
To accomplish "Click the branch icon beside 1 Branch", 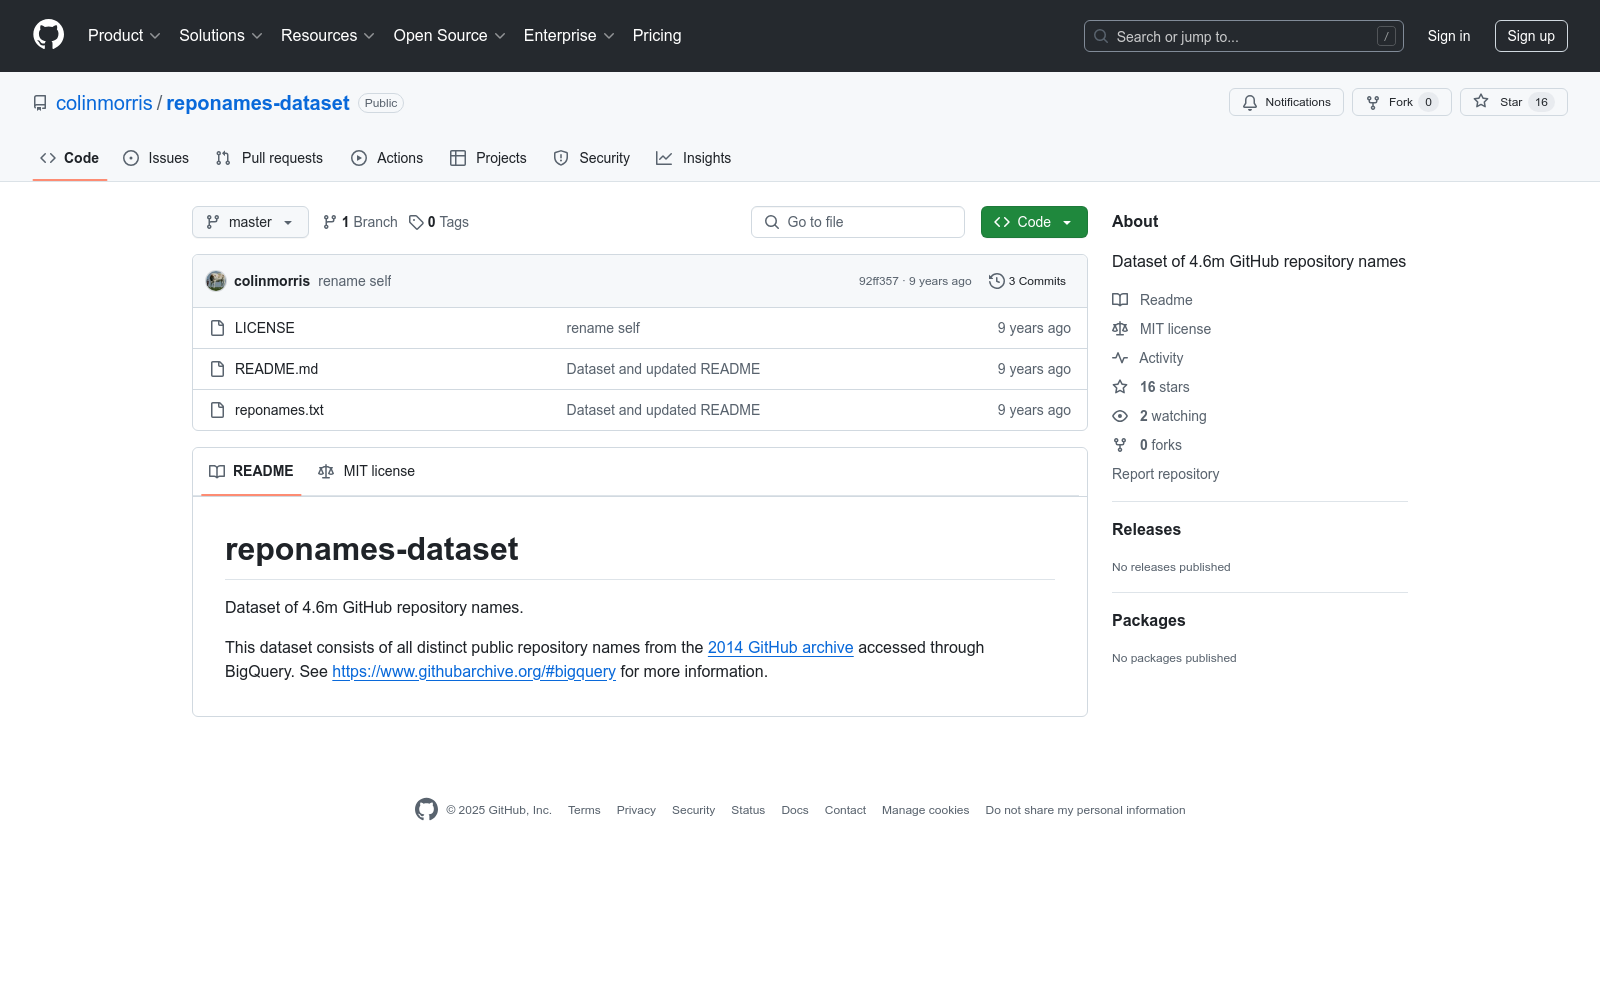I will click(330, 222).
